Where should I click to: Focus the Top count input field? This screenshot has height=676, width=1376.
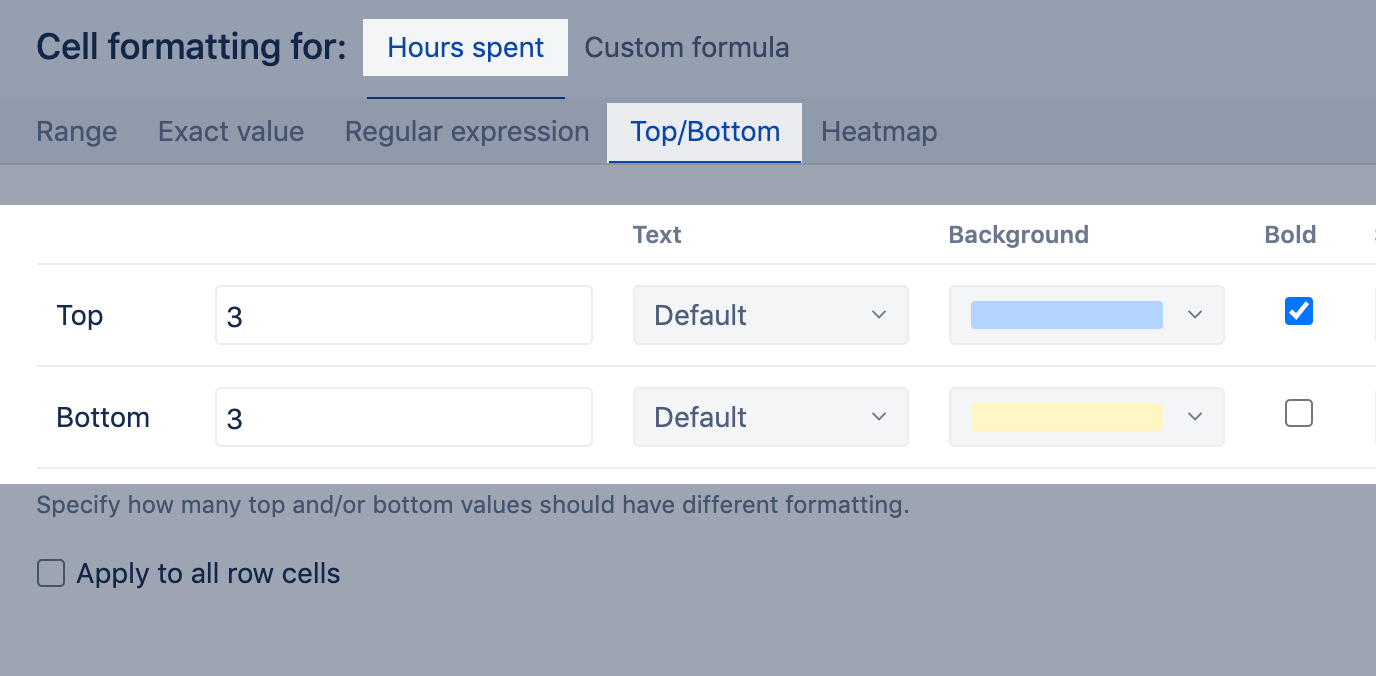tap(404, 316)
